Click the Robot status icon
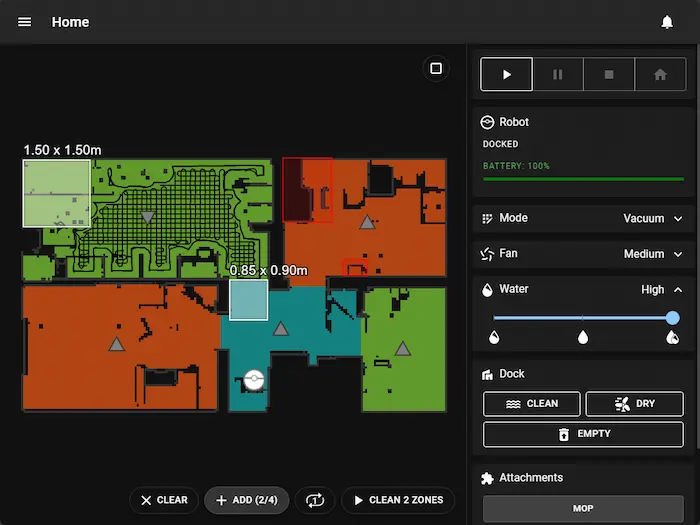Screen dimensions: 700x525 (x=487, y=122)
